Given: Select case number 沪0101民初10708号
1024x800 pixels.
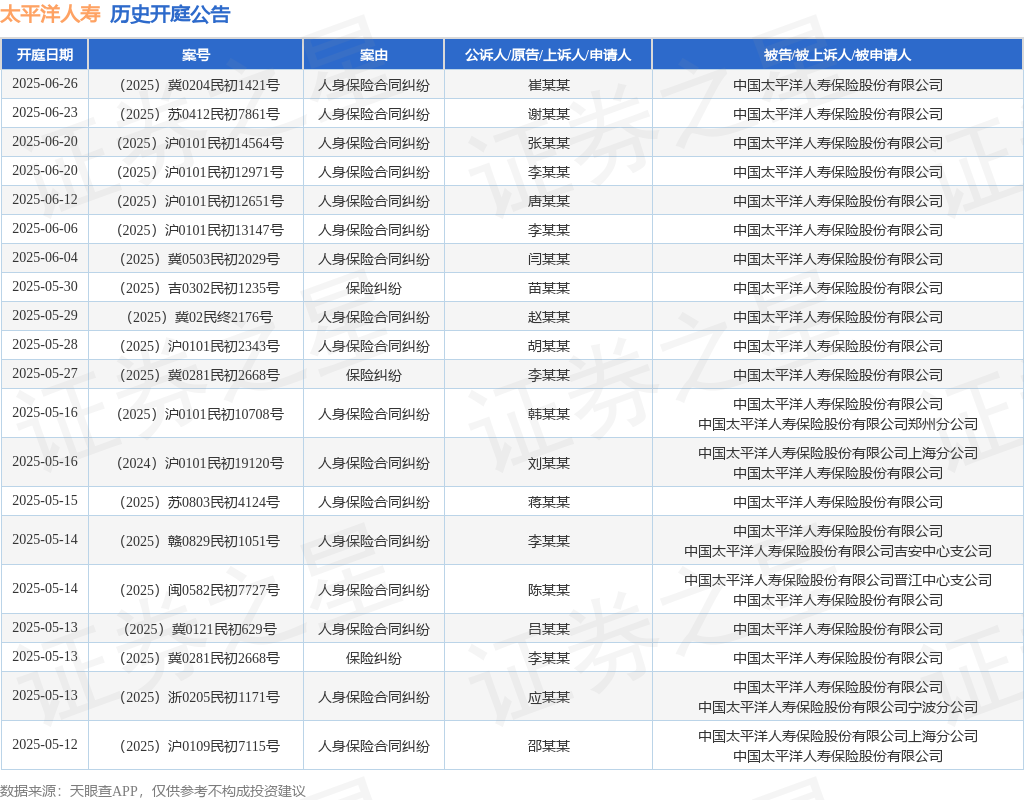Looking at the screenshot, I should click(199, 414).
